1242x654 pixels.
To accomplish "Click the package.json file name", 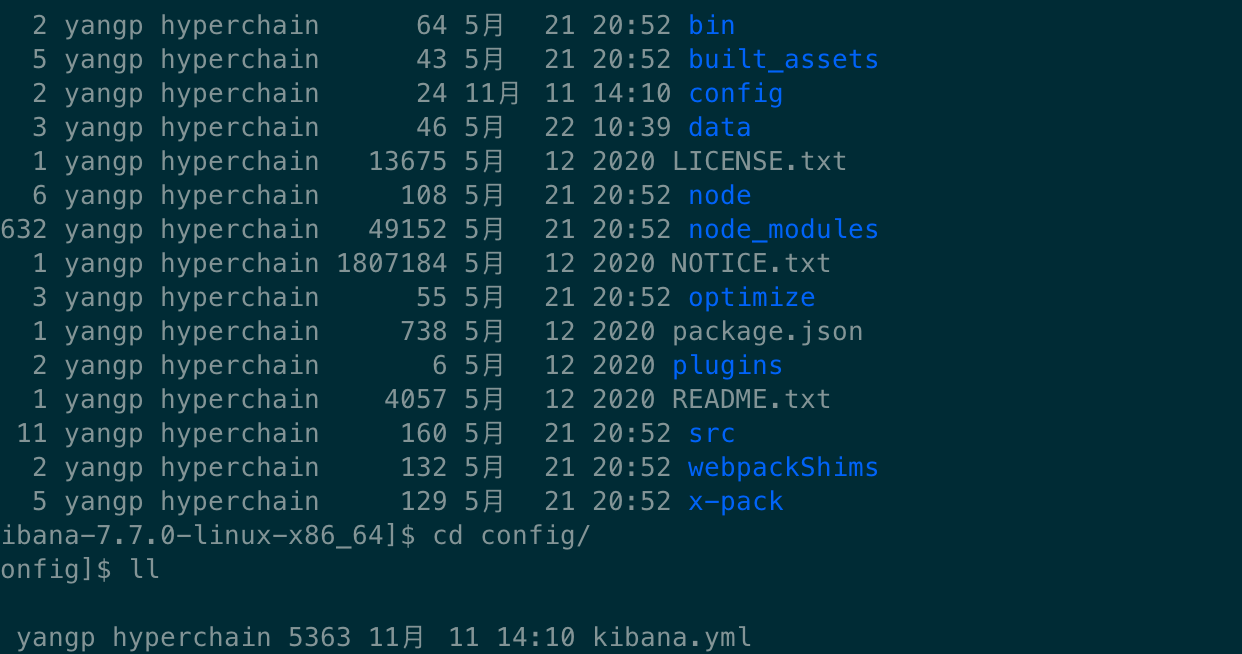I will coord(768,332).
